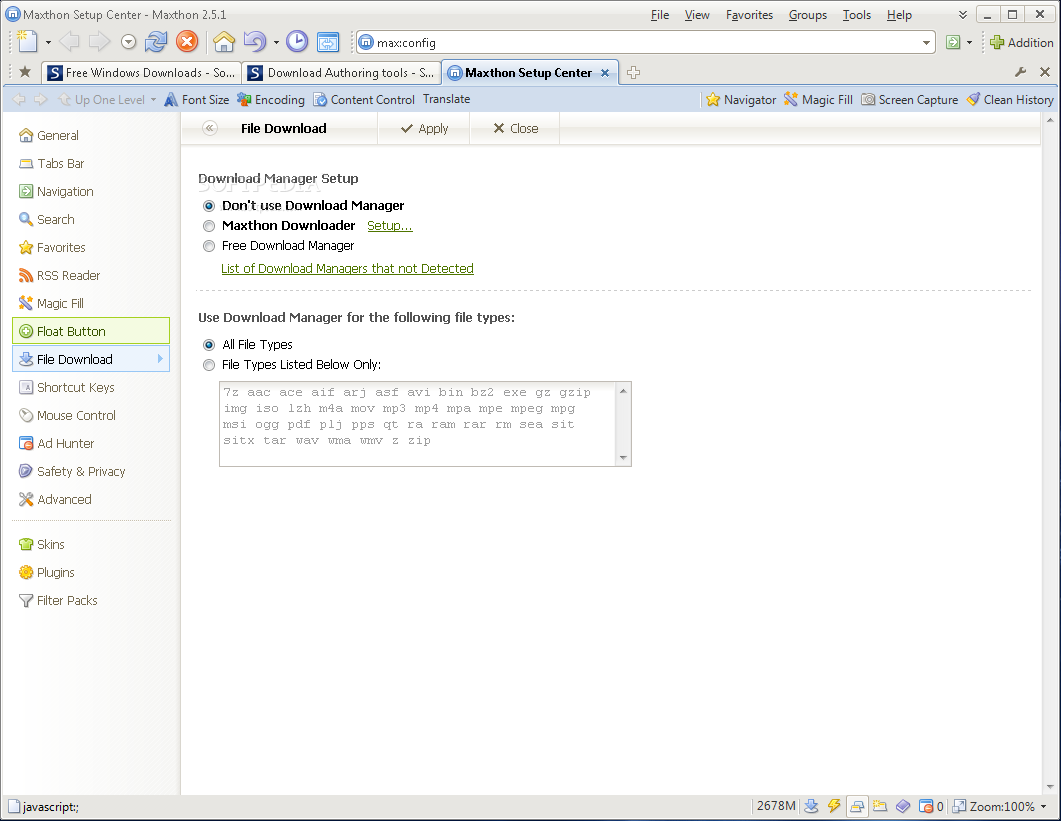This screenshot has width=1061, height=821.
Task: Start Screen Capture tool
Action: (909, 99)
